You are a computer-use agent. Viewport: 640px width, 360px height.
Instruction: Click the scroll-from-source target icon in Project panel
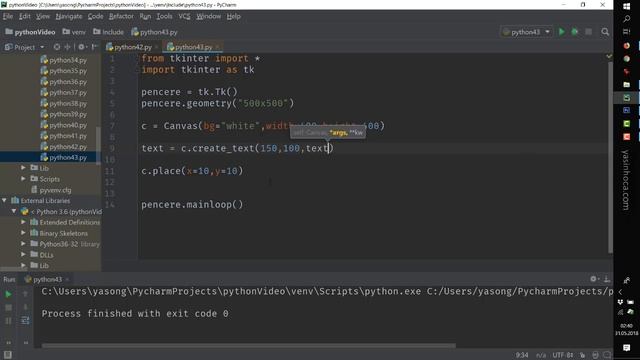[57, 47]
